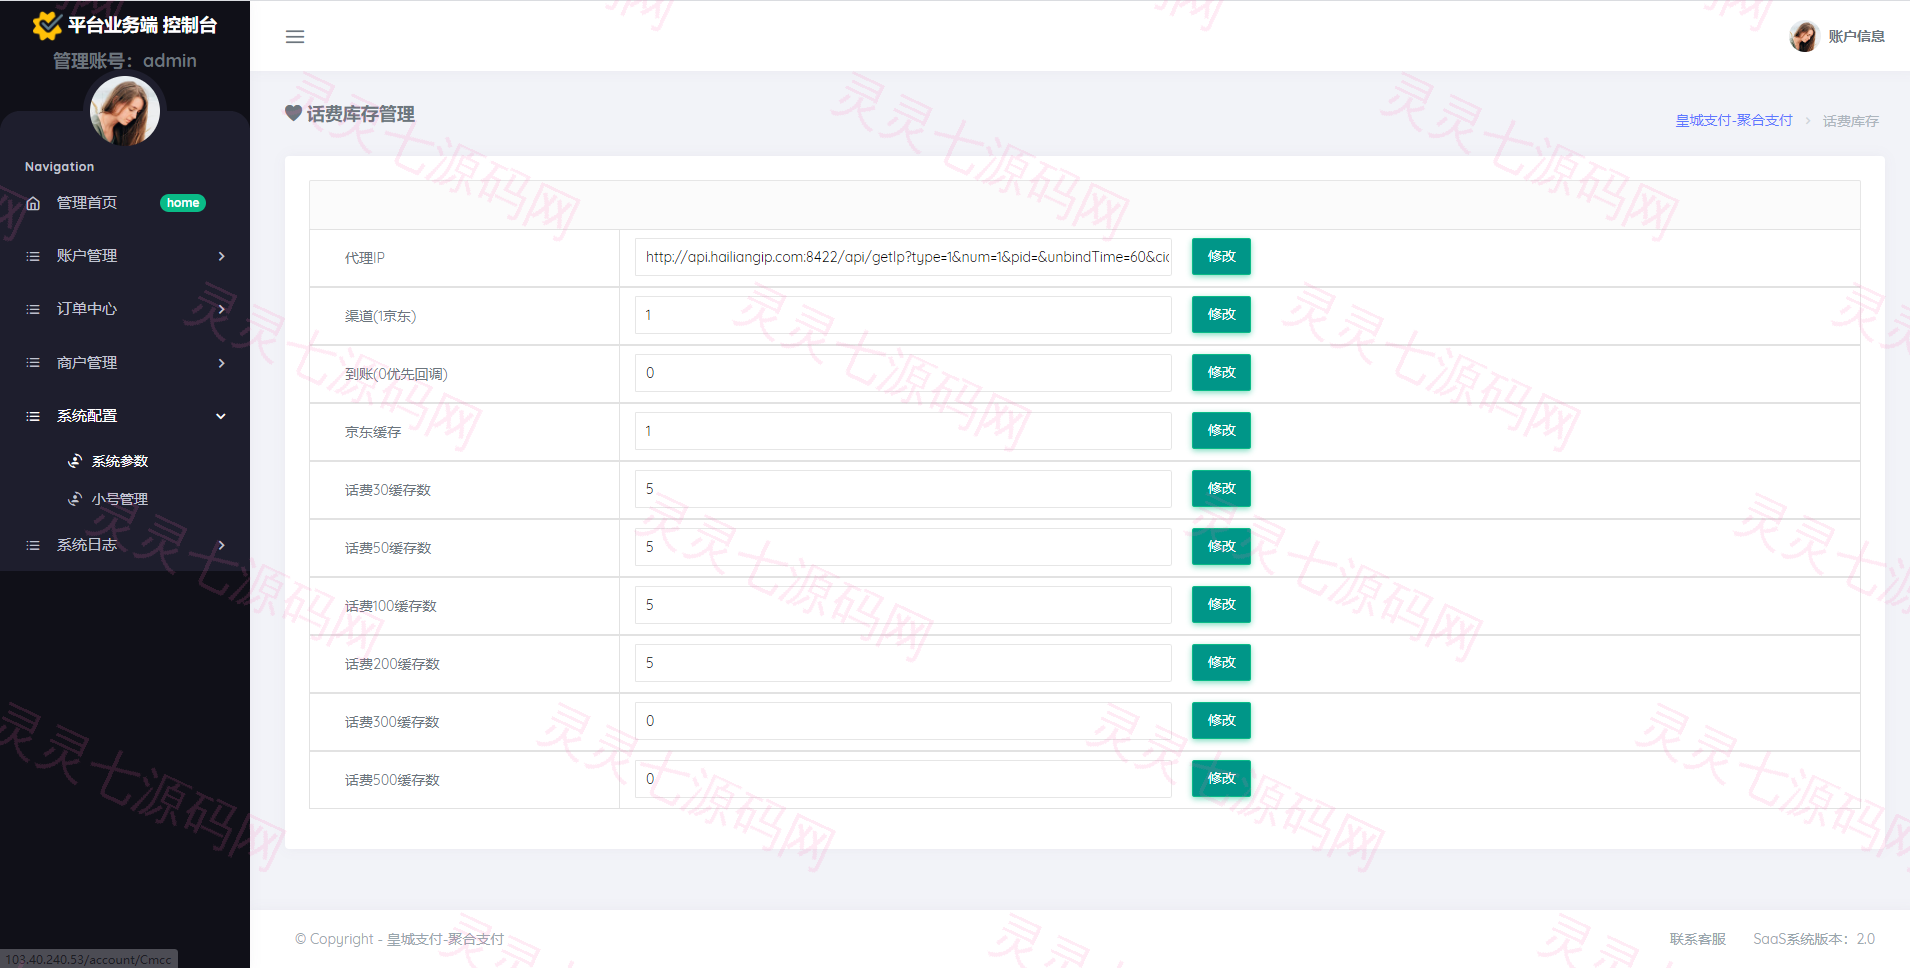Click 账户信息 at top right
This screenshot has height=968, width=1910.
1856,36
